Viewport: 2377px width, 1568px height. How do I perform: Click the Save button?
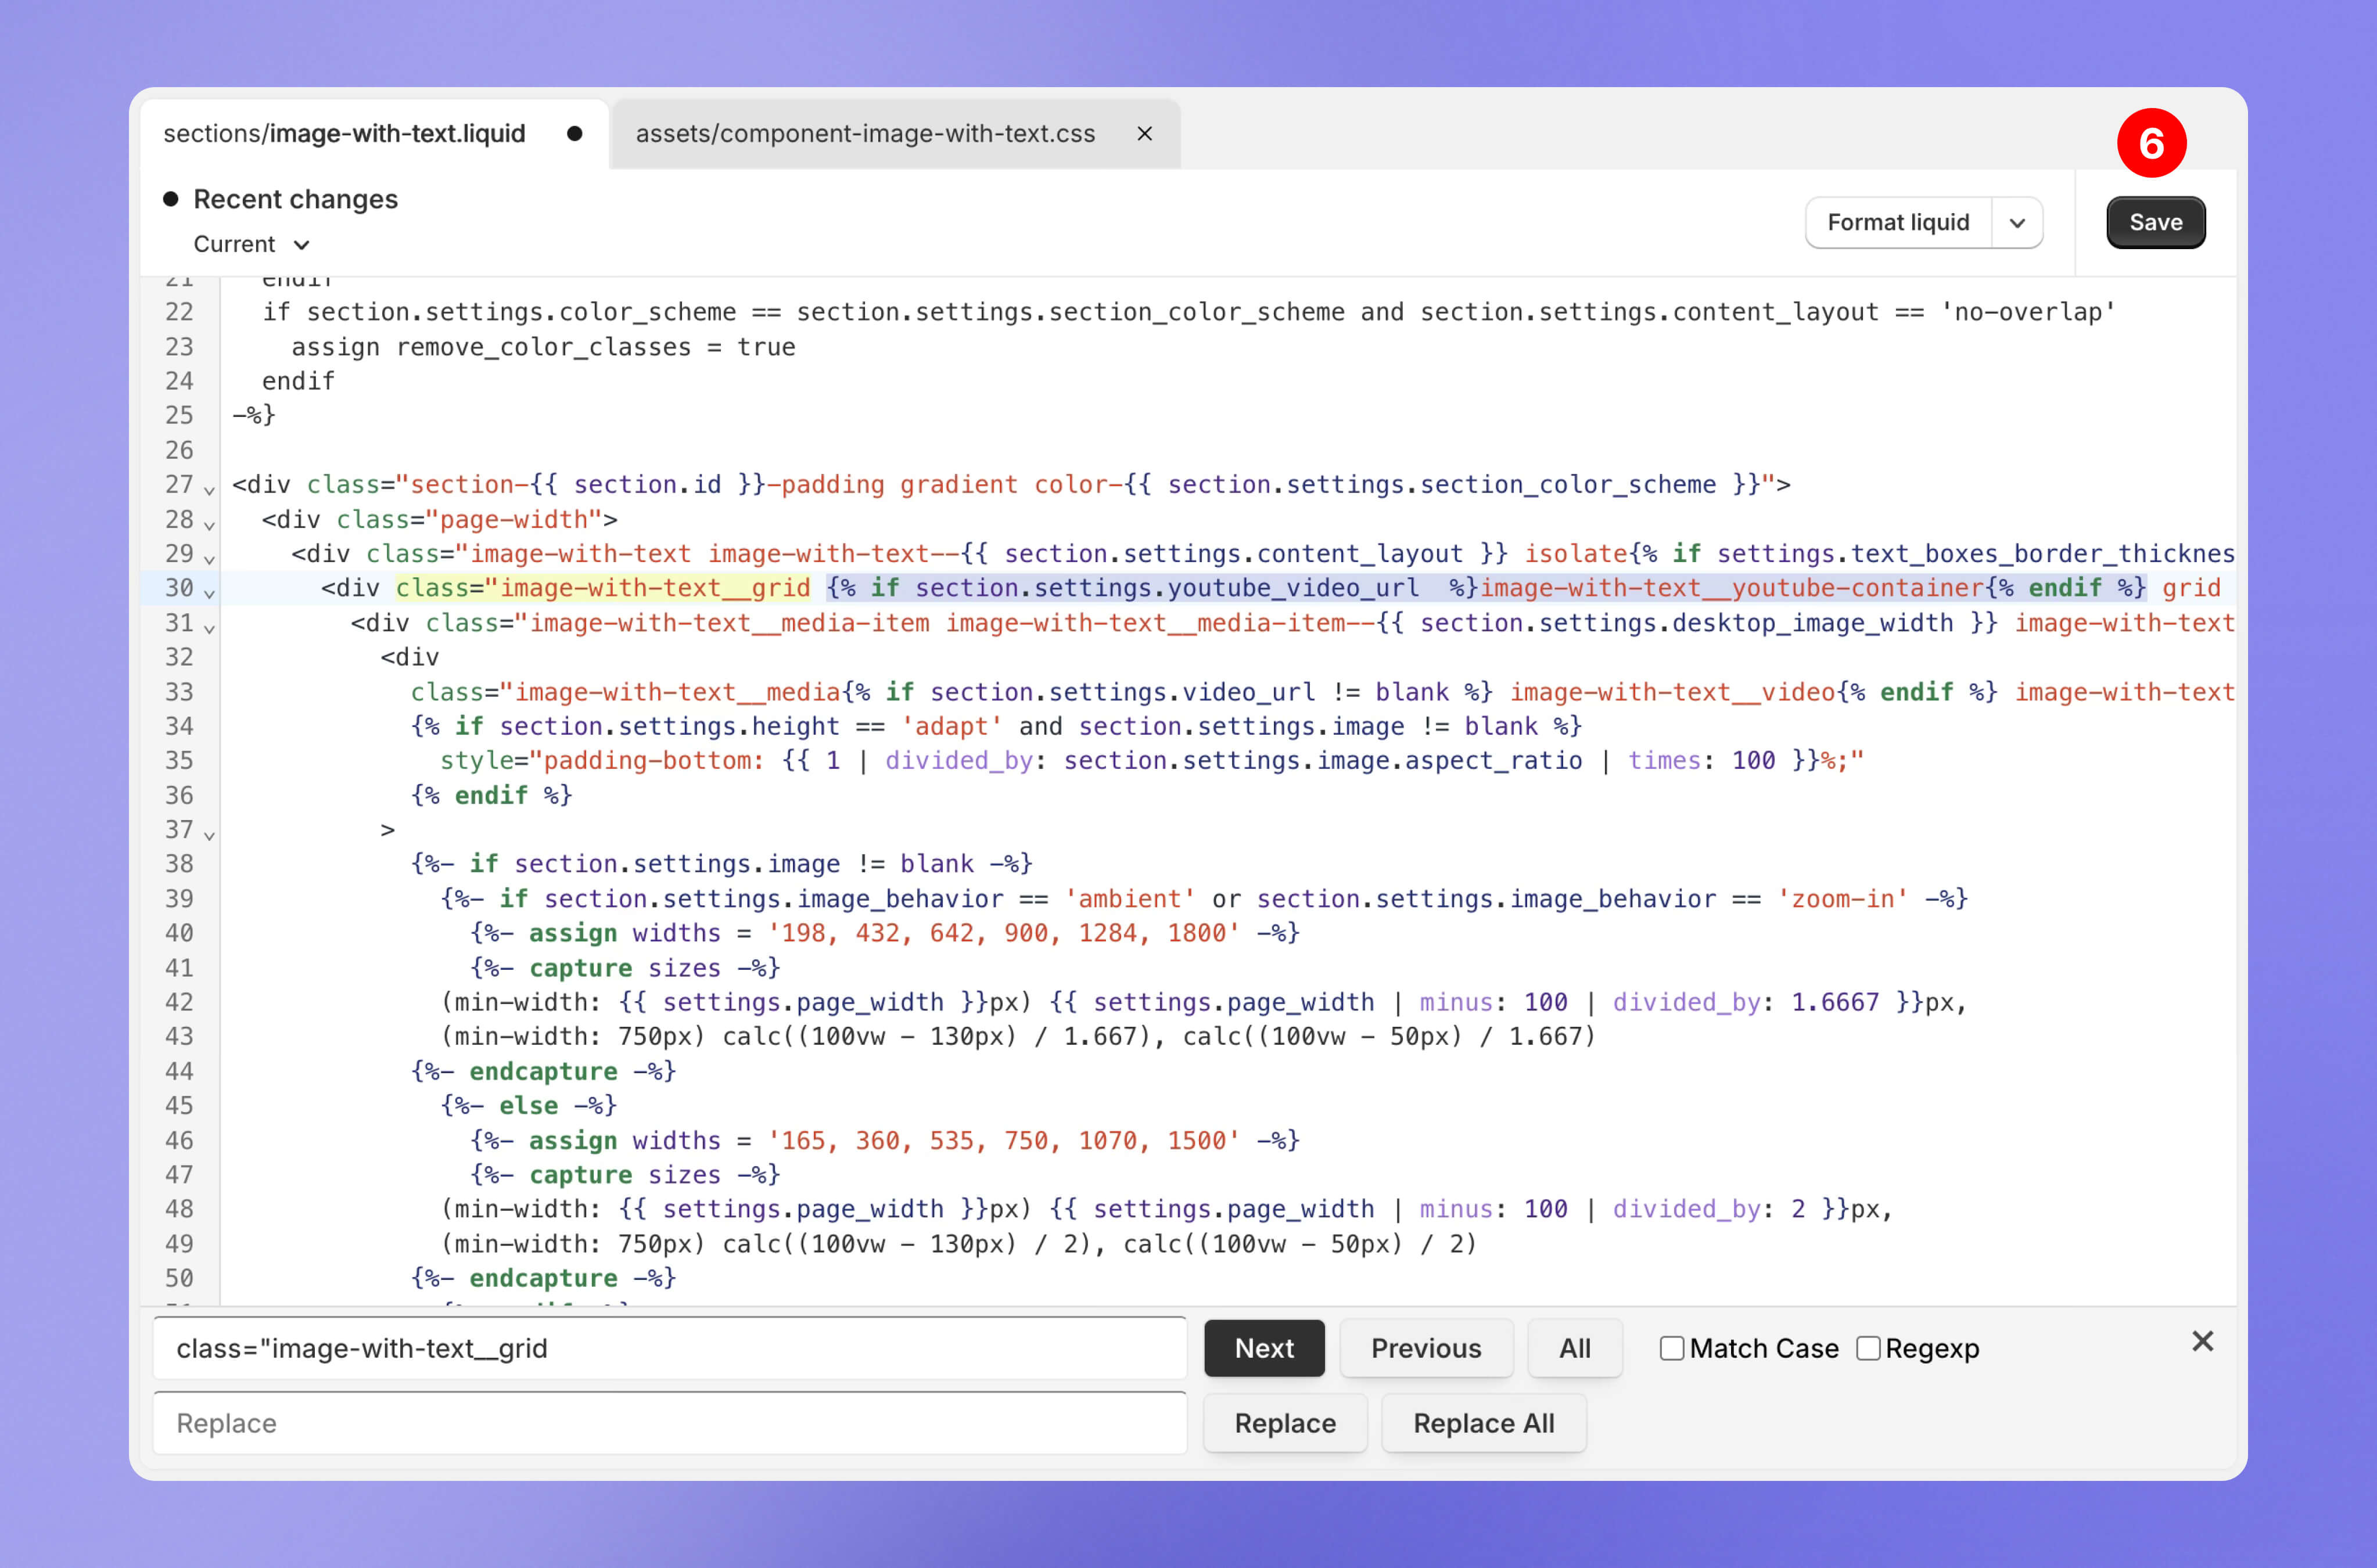2155,222
